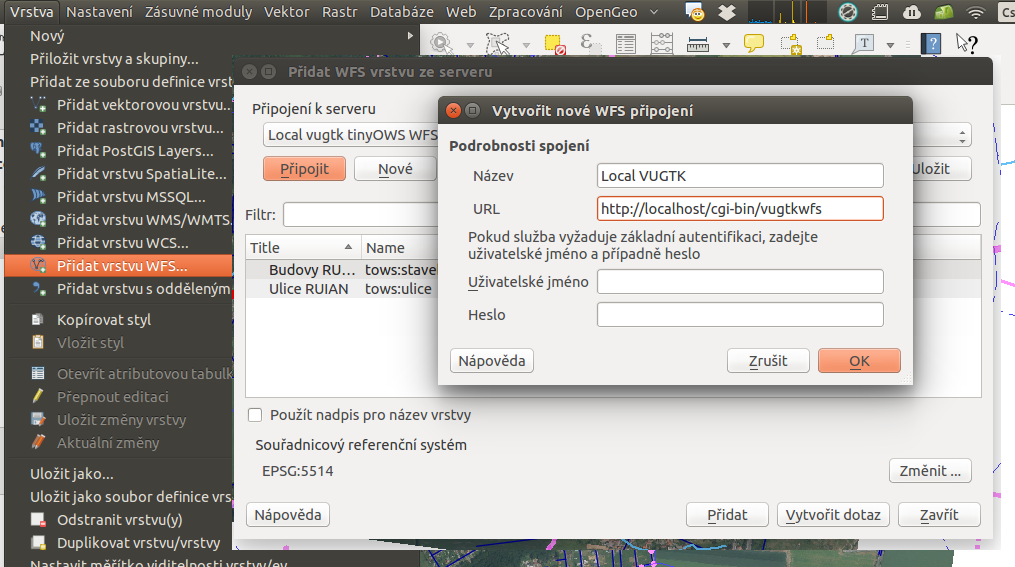This screenshot has width=1015, height=567.
Task: Click the Deselect All Features icon
Action: tap(555, 44)
